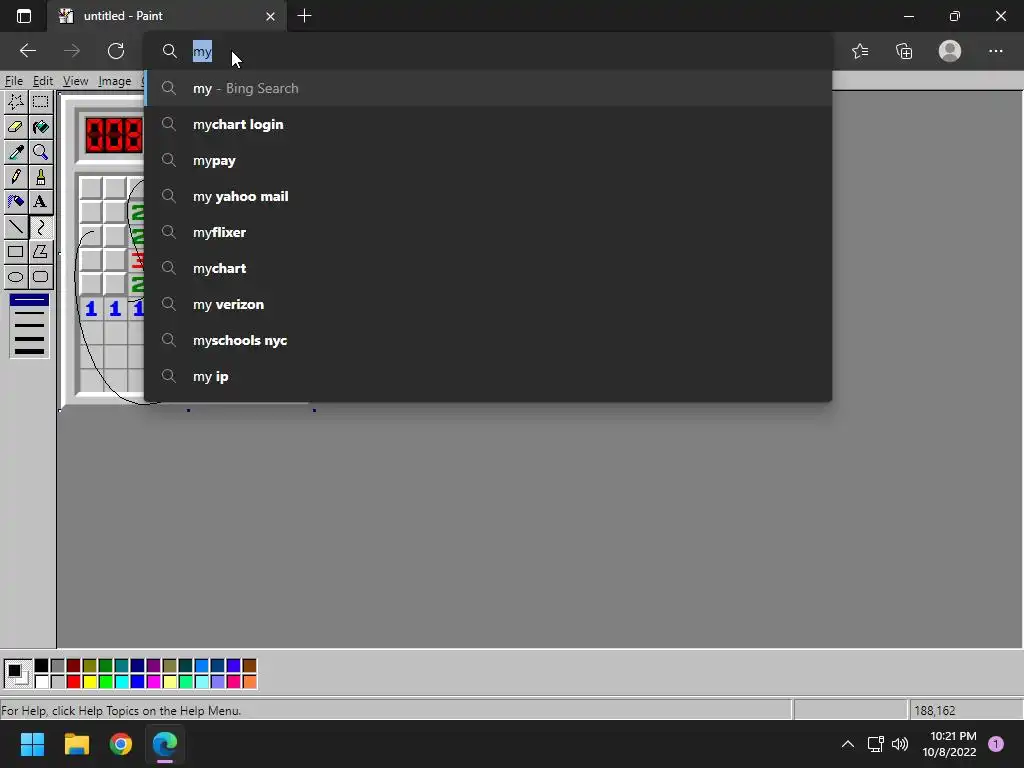The height and width of the screenshot is (768, 1024).
Task: Select the Curve tool
Action: pyautogui.click(x=40, y=227)
